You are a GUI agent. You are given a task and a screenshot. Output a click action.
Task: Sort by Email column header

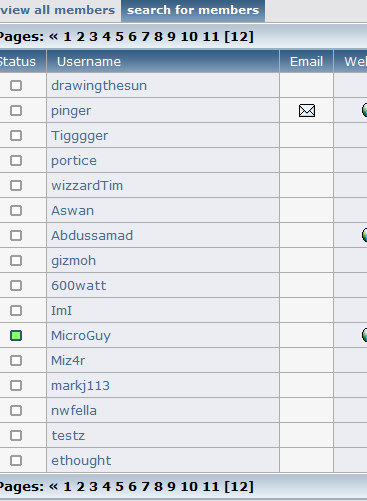[306, 62]
